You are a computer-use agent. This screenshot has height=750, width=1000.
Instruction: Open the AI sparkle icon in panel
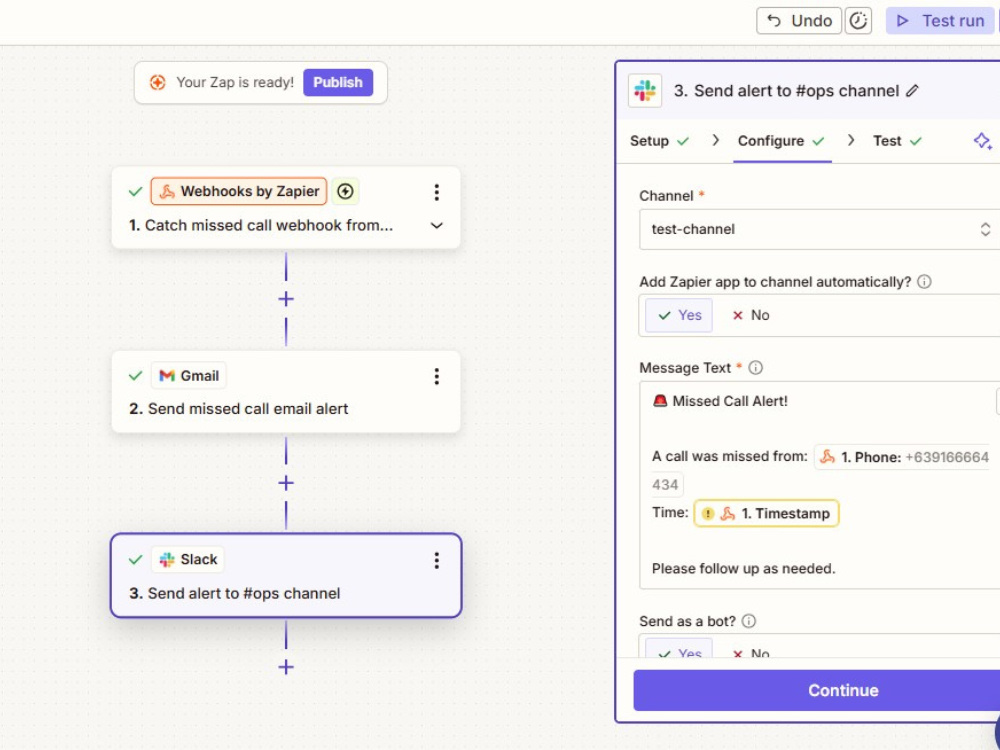pyautogui.click(x=982, y=141)
